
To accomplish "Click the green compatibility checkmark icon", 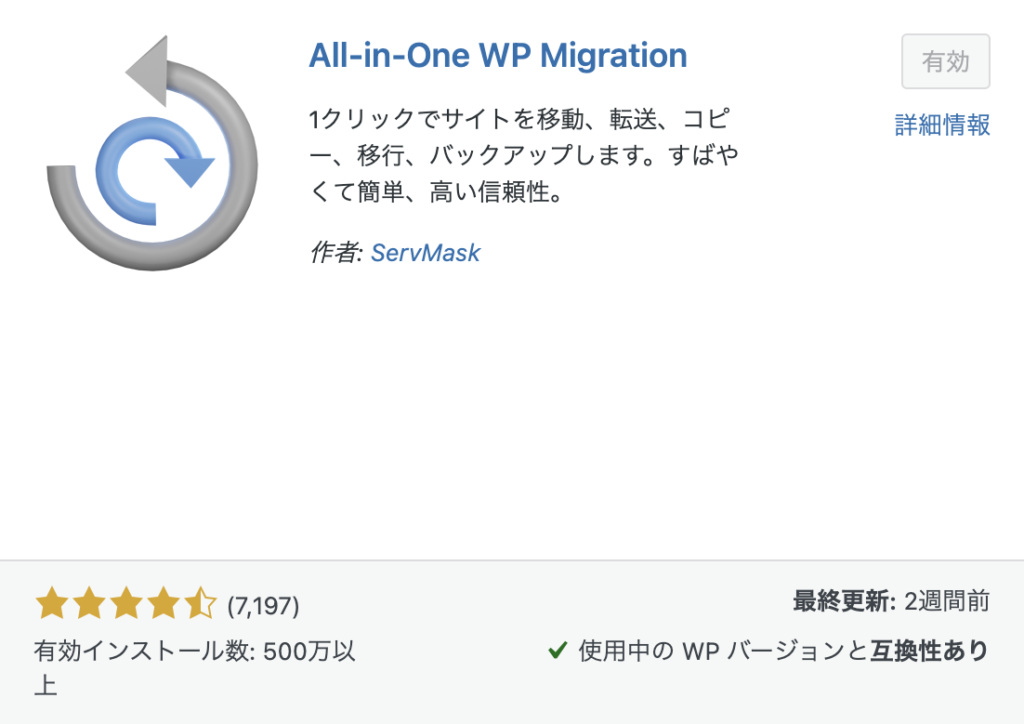I will (558, 650).
